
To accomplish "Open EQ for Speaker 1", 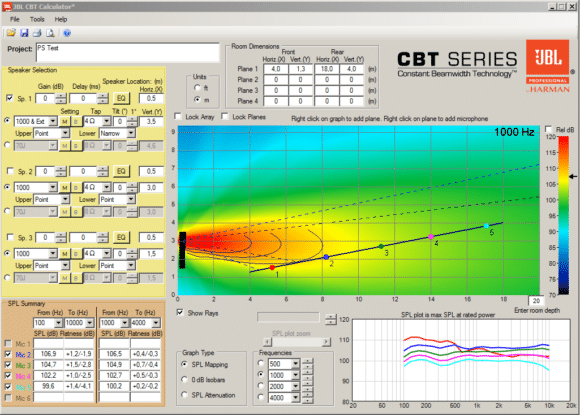I will [121, 98].
